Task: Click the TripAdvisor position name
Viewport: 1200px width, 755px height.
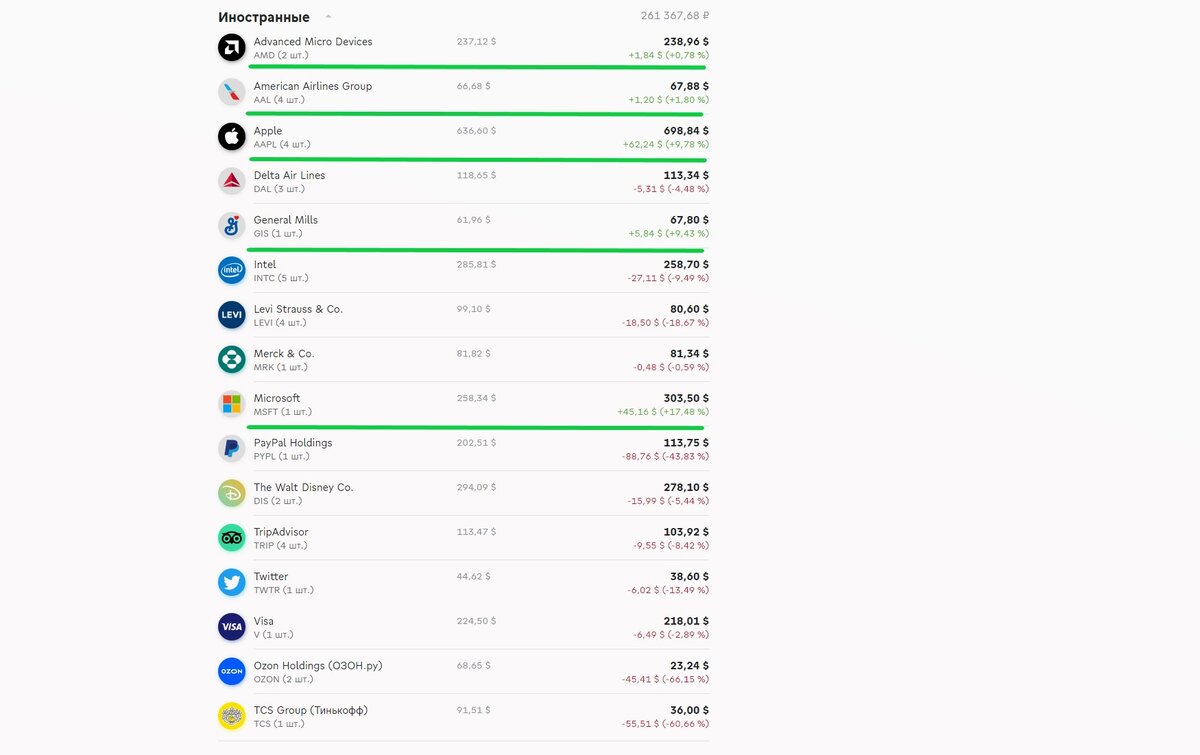Action: tap(281, 532)
